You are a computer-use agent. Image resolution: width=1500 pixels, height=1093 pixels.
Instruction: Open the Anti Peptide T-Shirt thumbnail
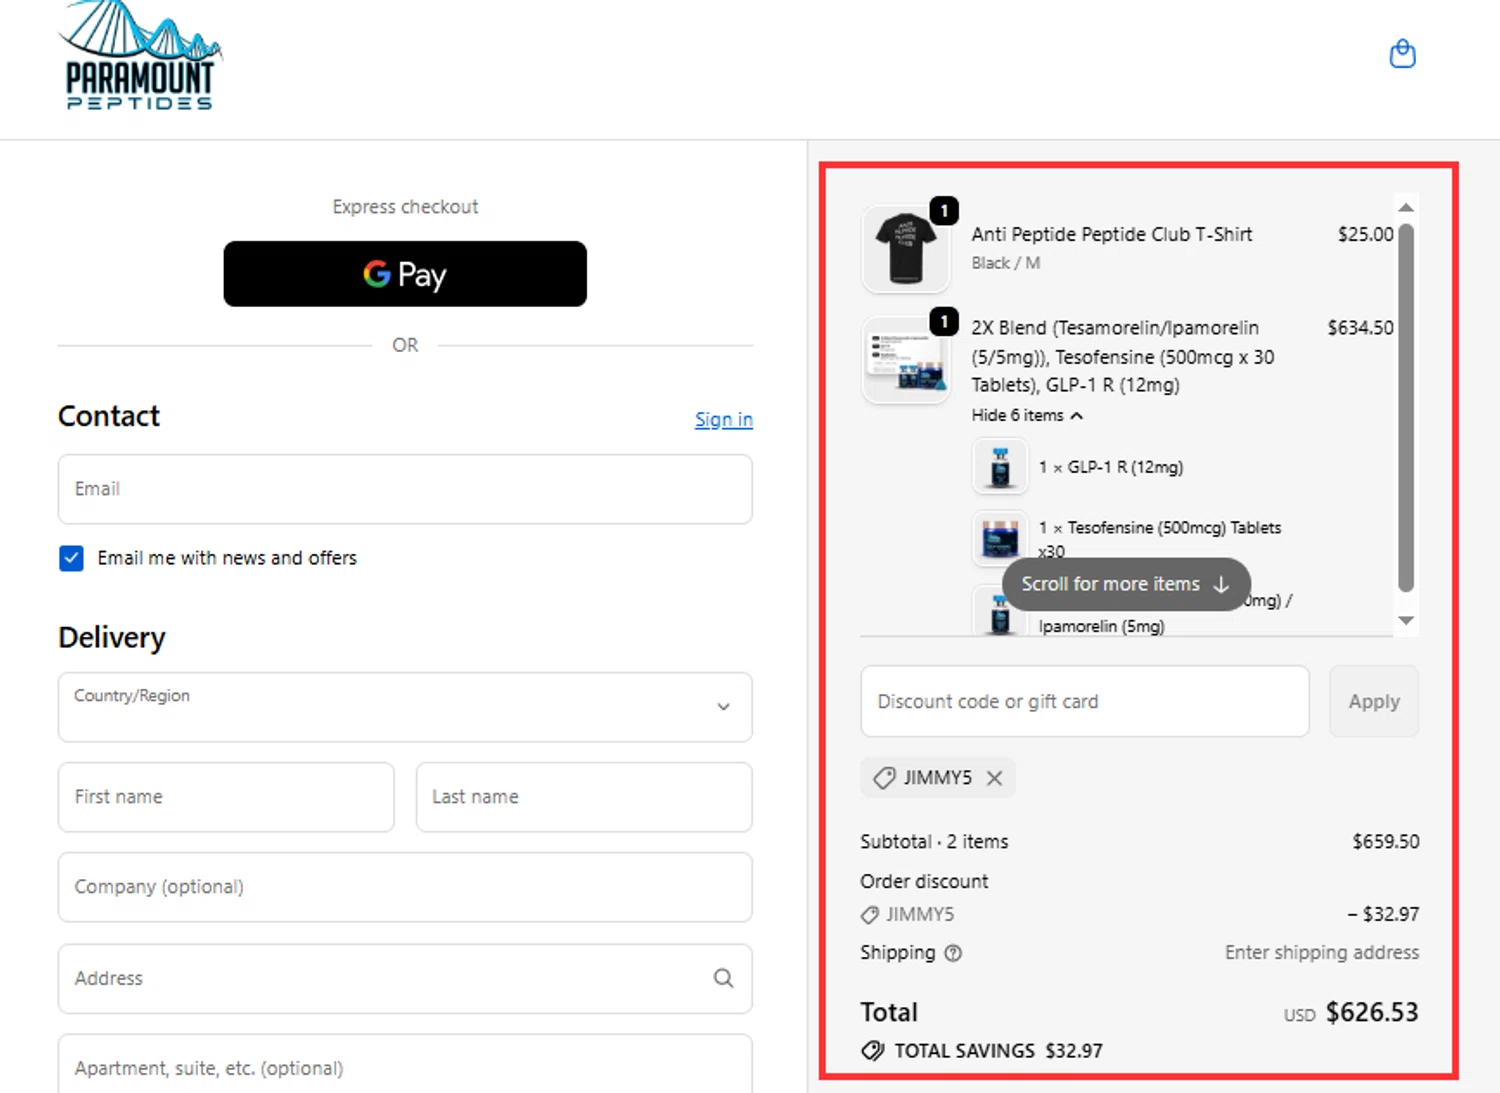point(906,249)
